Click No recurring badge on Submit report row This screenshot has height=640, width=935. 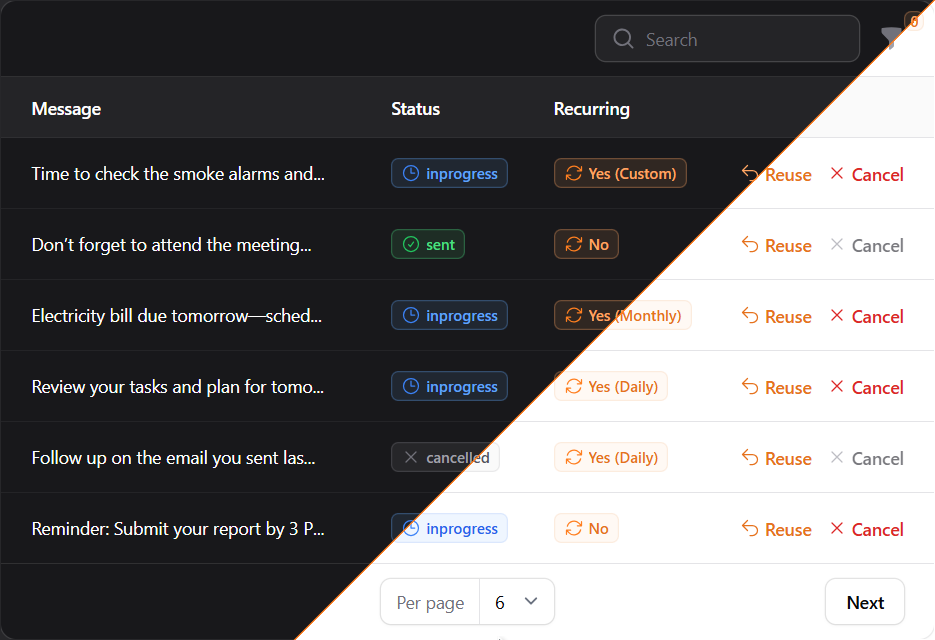pos(586,528)
